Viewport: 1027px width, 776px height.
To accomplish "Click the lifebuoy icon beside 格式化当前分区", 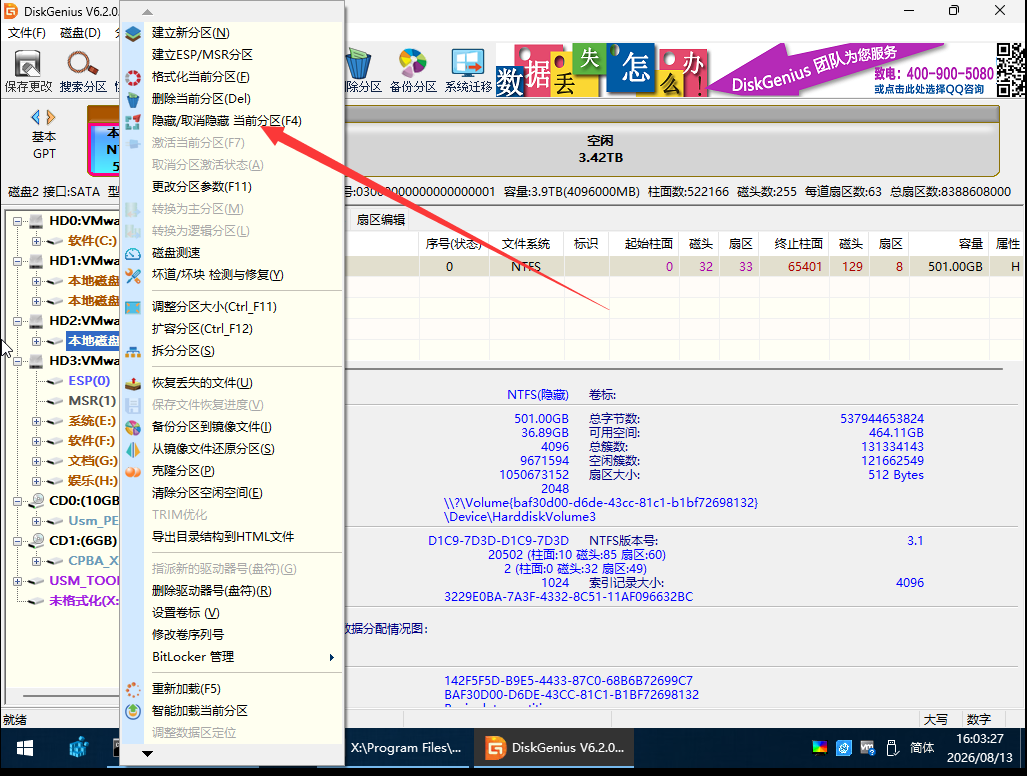I will [133, 77].
